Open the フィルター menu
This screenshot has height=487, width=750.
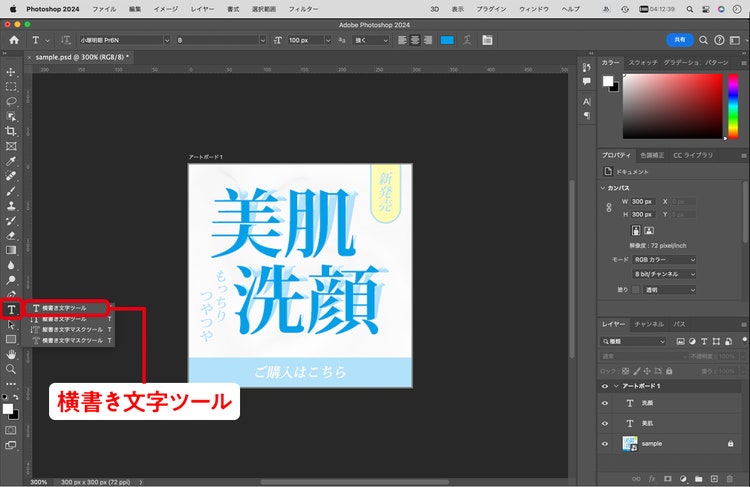(303, 9)
